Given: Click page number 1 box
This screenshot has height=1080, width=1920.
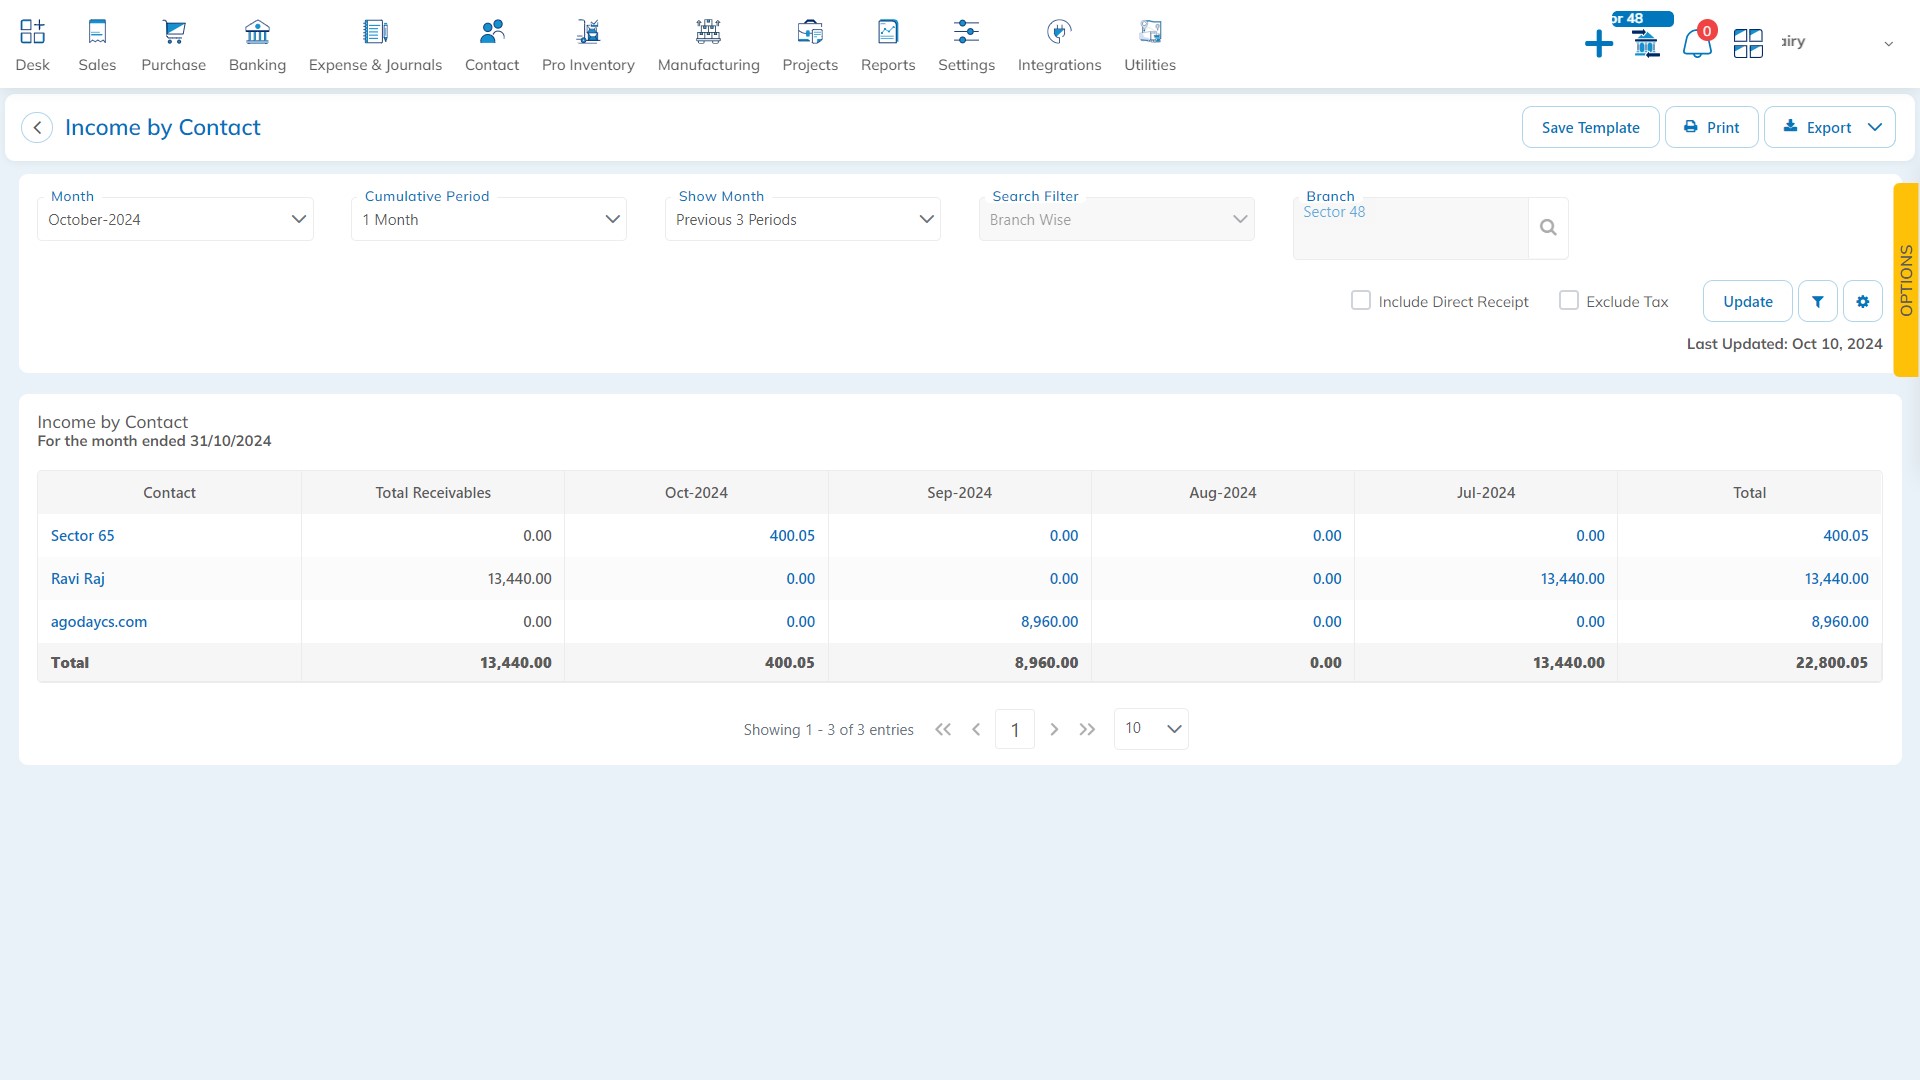Looking at the screenshot, I should pyautogui.click(x=1015, y=729).
